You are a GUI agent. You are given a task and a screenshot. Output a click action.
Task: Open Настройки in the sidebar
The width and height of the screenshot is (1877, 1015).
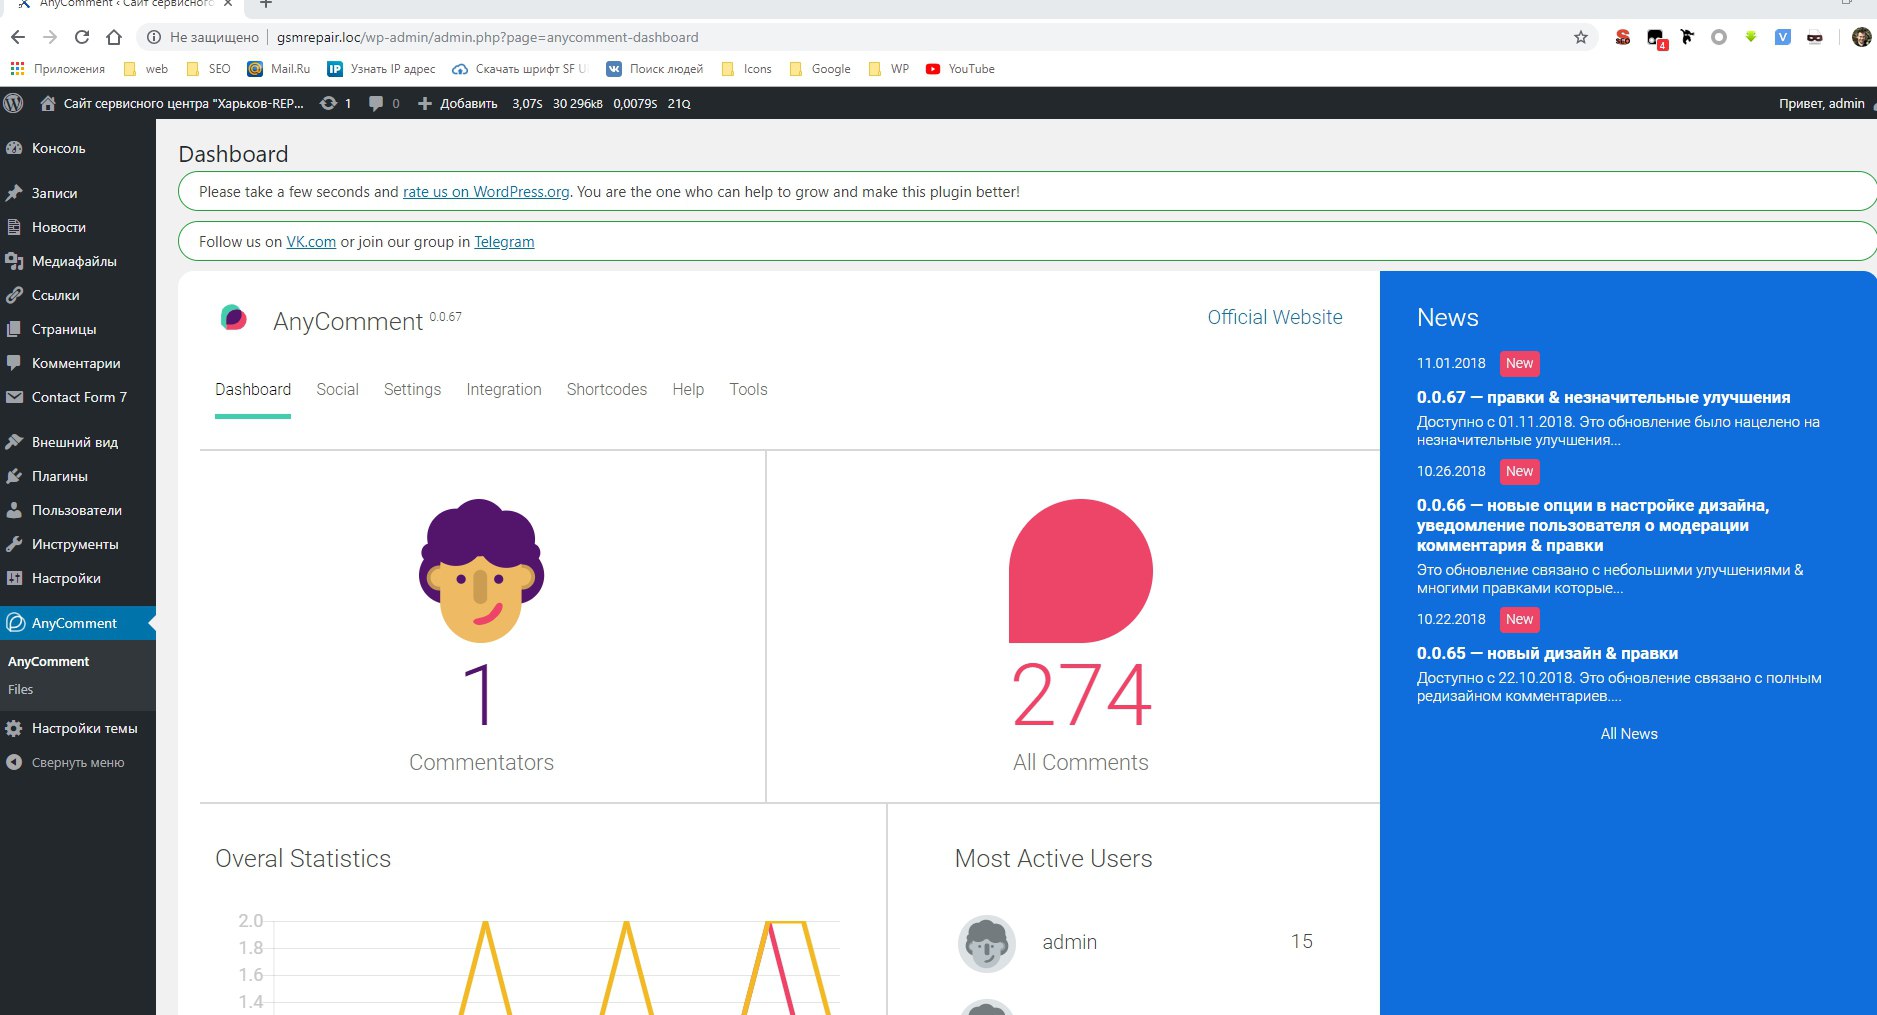coord(78,578)
